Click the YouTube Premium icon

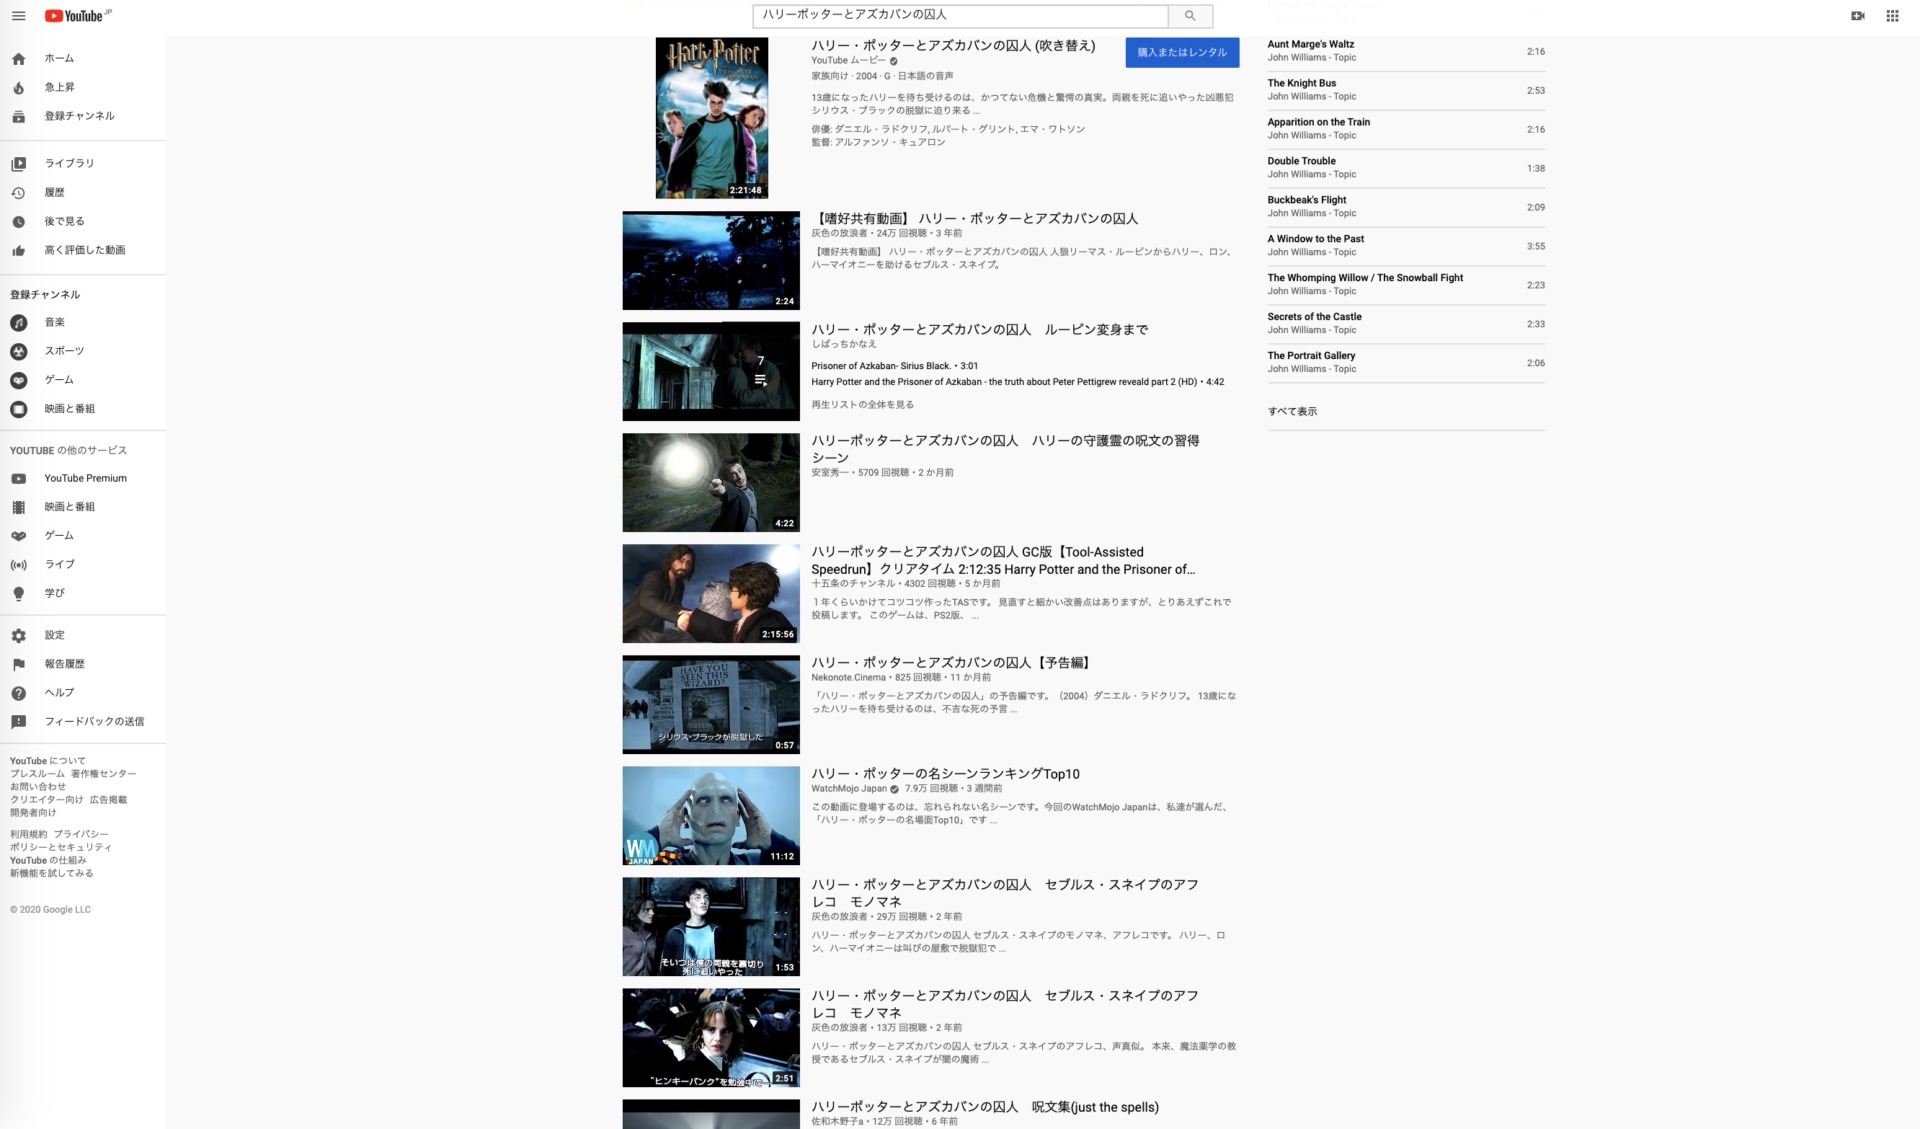coord(19,477)
